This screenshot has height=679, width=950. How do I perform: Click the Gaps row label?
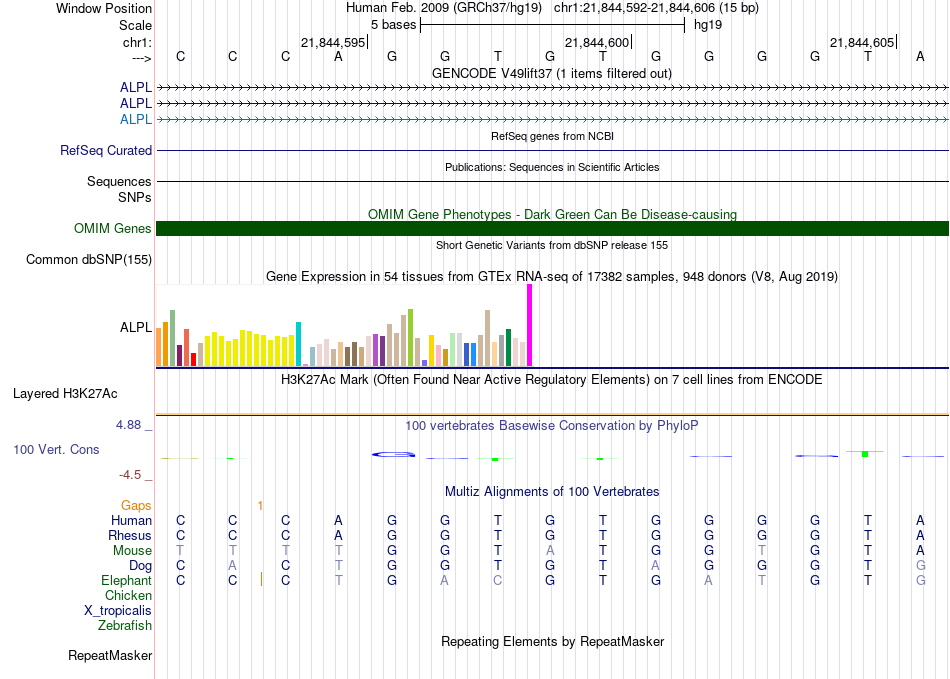(x=136, y=506)
